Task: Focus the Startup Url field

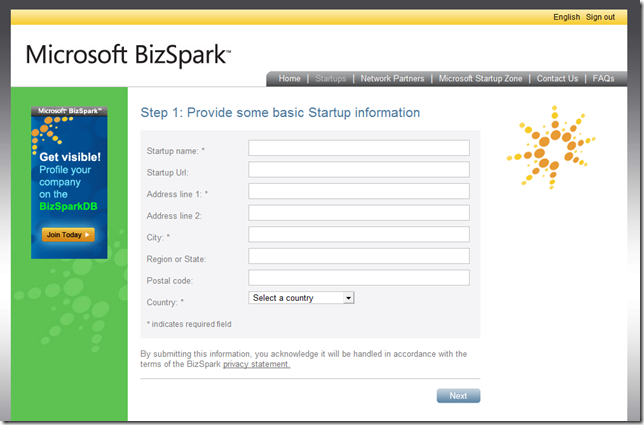Action: 359,170
